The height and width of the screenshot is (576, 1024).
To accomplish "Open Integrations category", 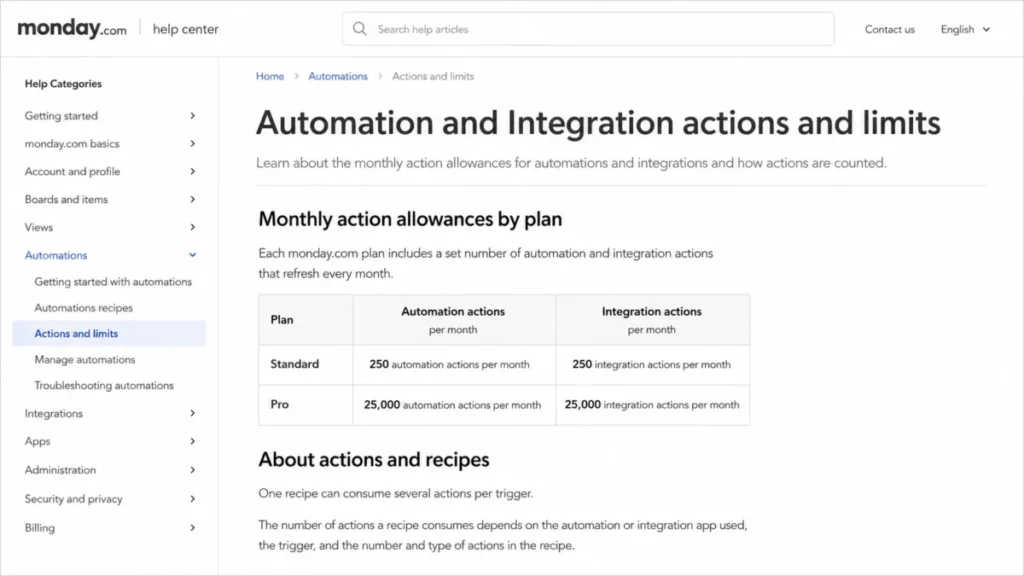I will pyautogui.click(x=54, y=413).
